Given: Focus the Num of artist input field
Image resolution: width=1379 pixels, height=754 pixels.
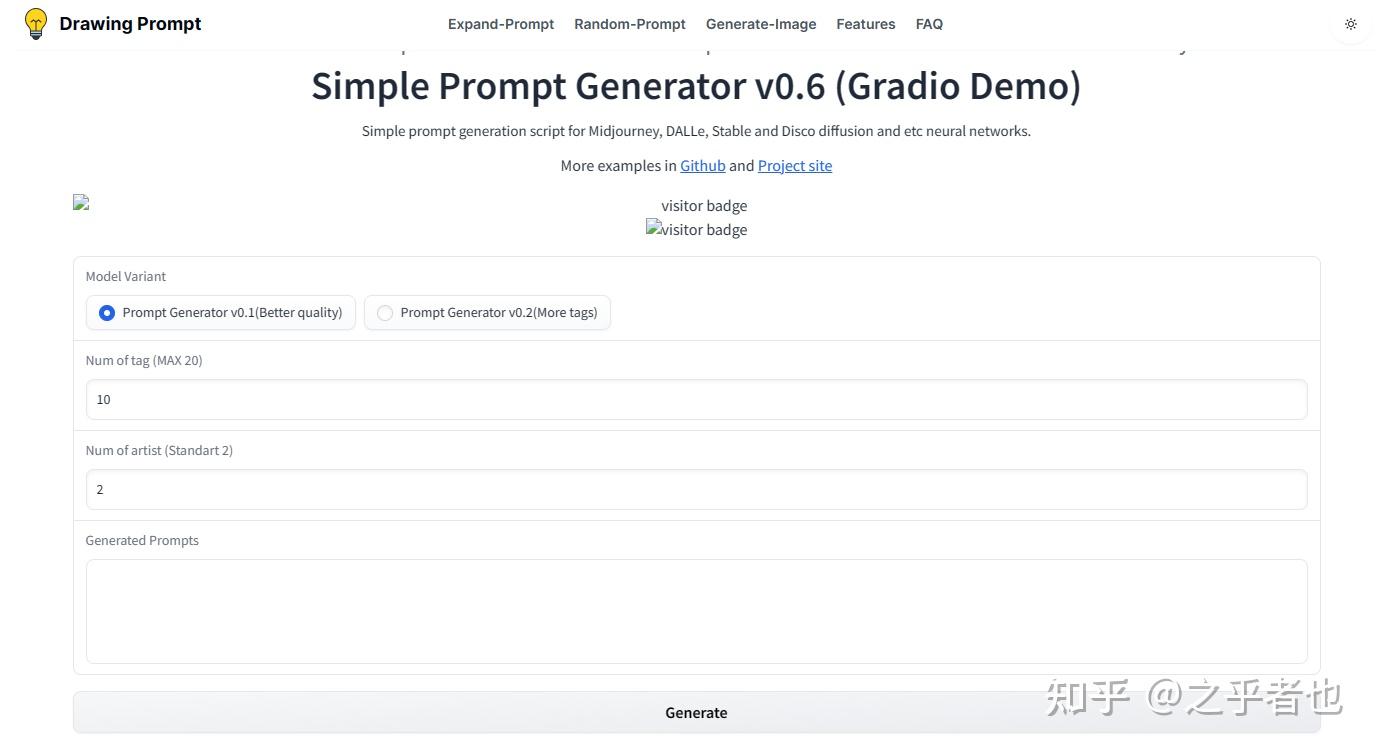Looking at the screenshot, I should pos(696,489).
